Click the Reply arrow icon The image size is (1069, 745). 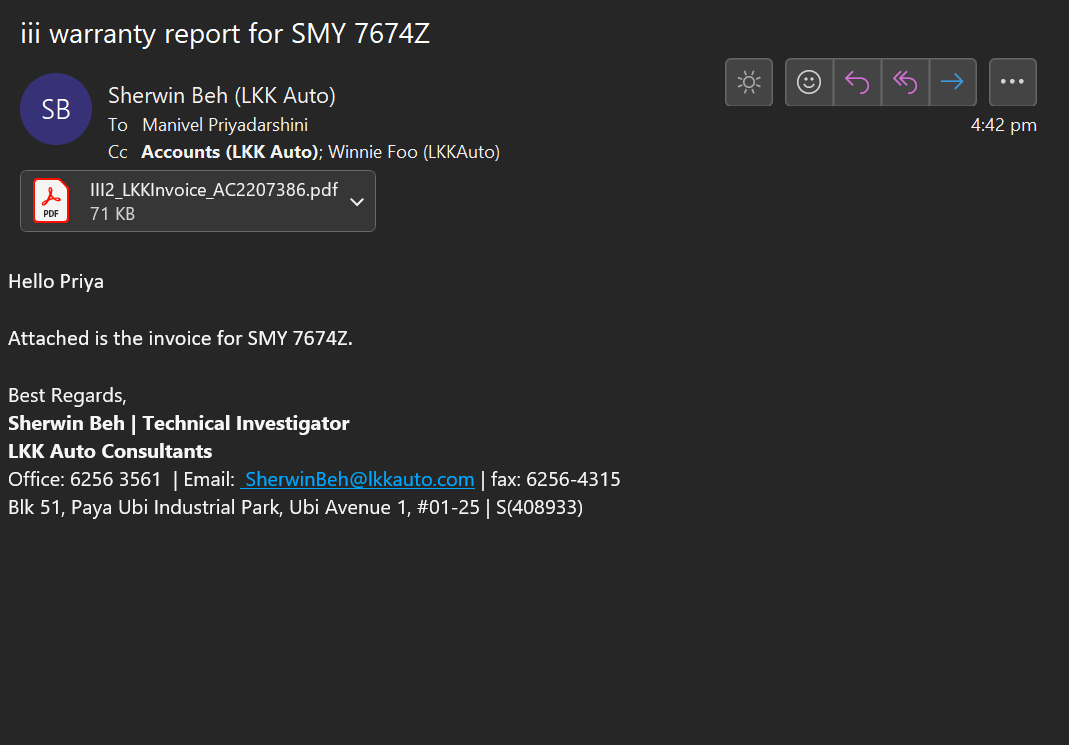pyautogui.click(x=857, y=82)
